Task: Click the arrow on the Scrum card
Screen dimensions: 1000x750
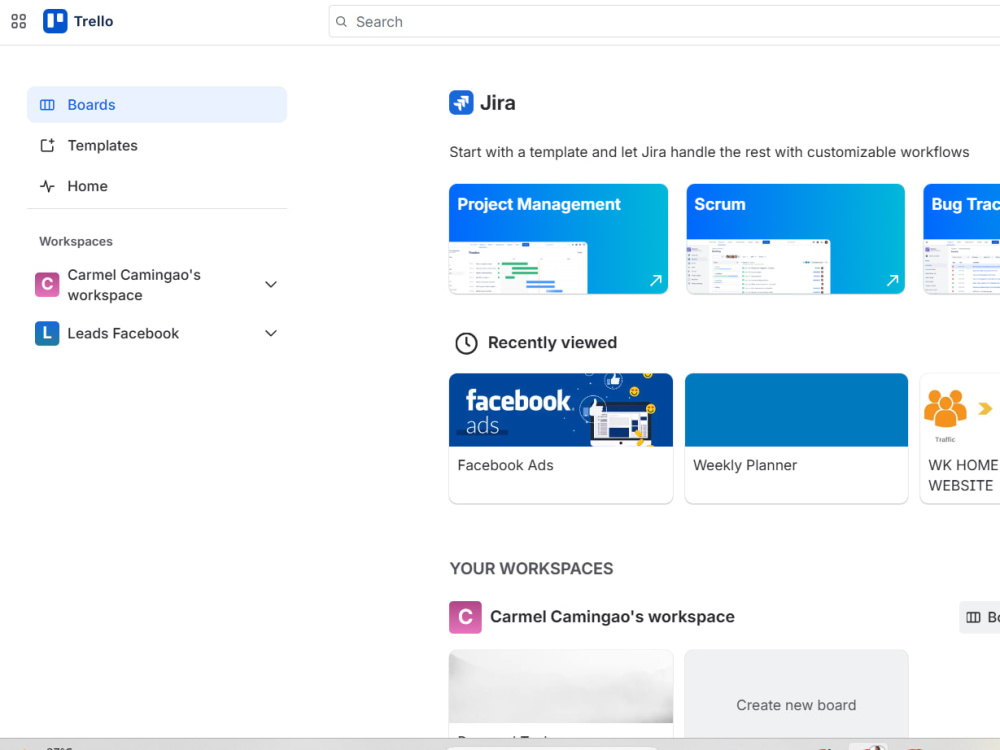Action: click(x=892, y=281)
